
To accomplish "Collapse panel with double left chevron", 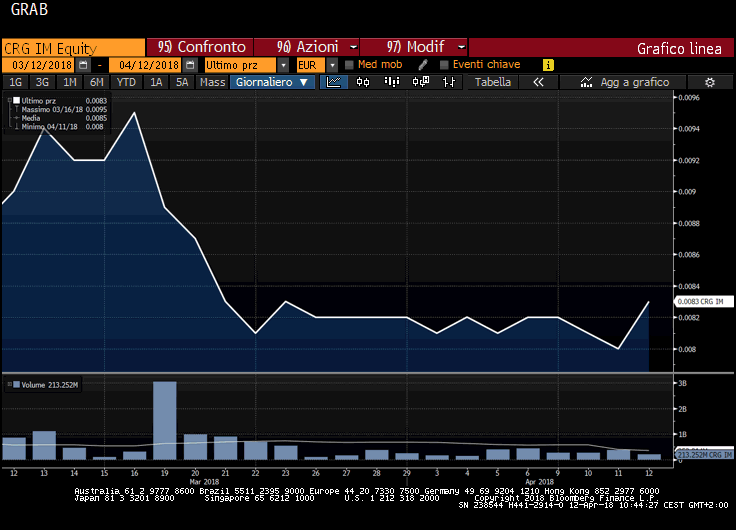I will [538, 82].
